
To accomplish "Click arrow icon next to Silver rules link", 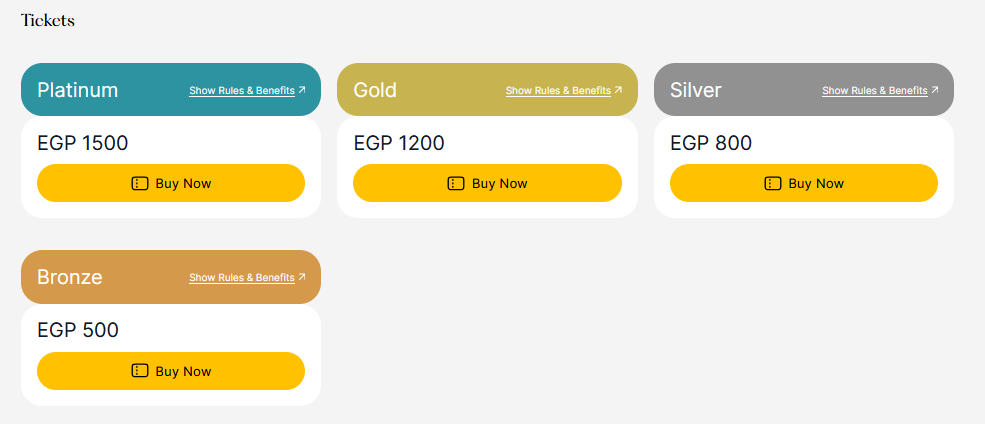I will click(x=935, y=90).
